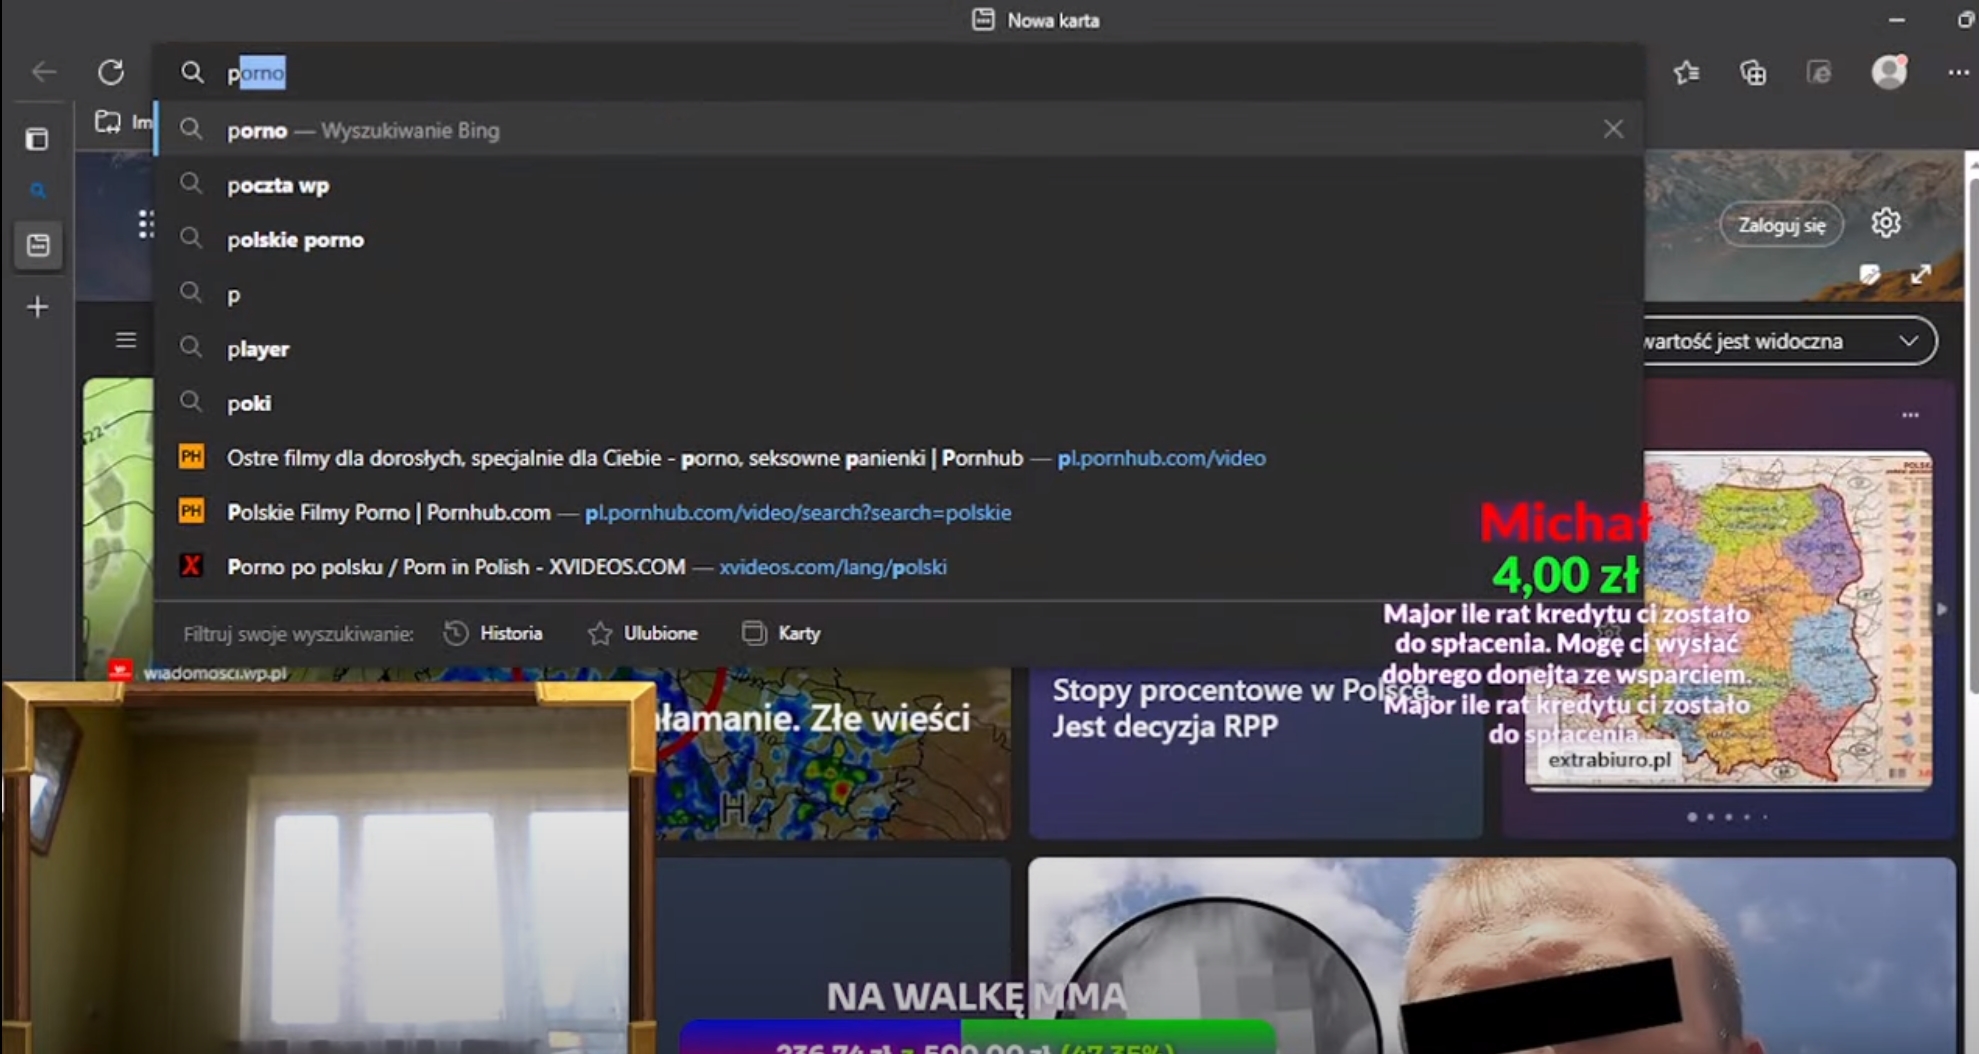
Task: Open the Favorites star icon in toolbar
Action: click(x=1687, y=72)
